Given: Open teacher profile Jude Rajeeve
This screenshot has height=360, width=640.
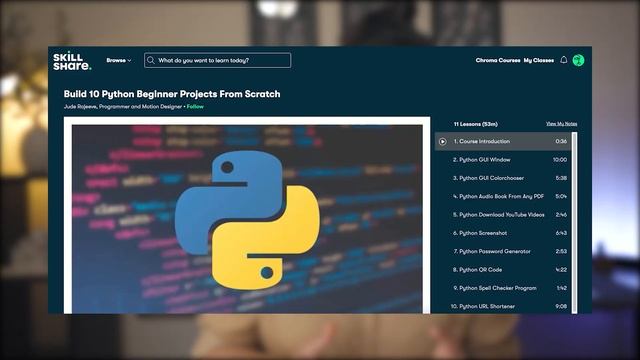Looking at the screenshot, I should click(81, 107).
